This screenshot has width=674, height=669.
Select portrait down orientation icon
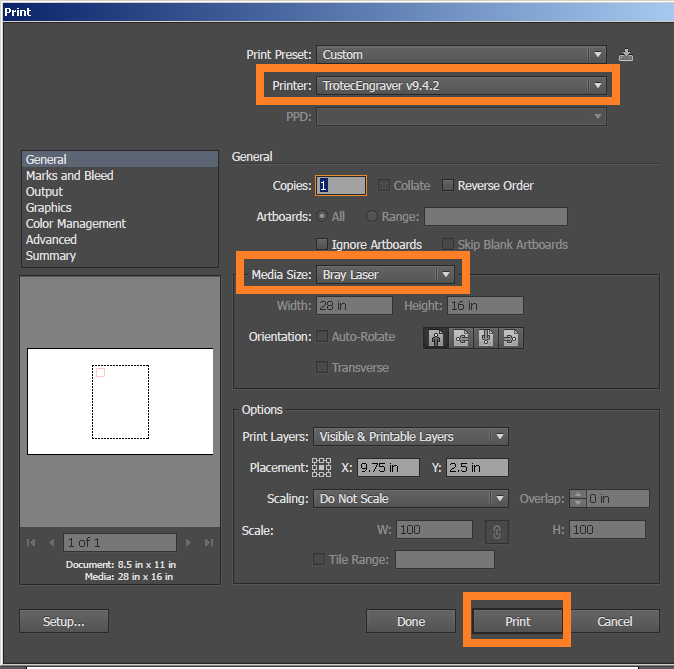click(x=486, y=338)
